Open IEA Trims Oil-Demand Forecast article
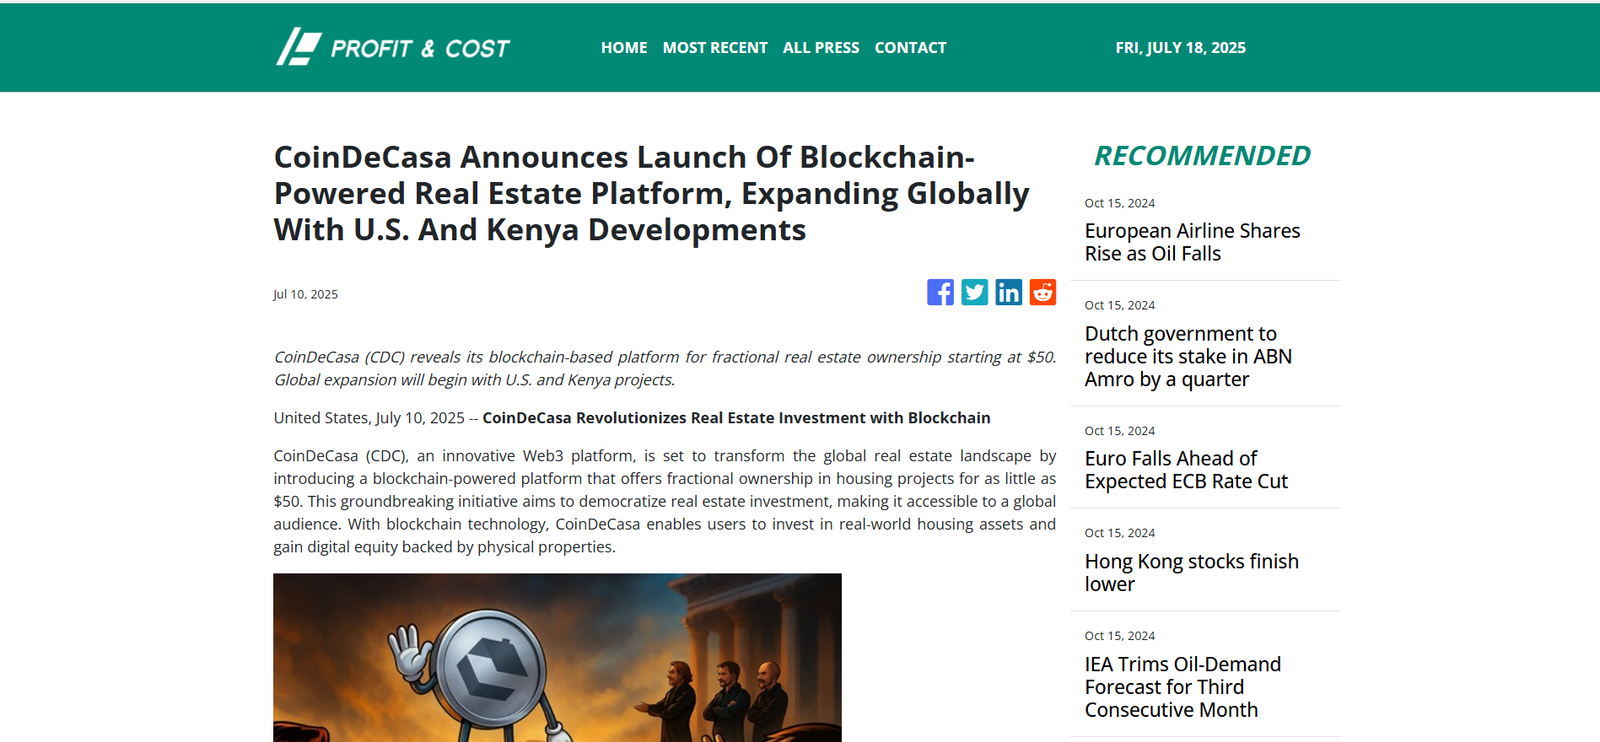 click(1182, 687)
